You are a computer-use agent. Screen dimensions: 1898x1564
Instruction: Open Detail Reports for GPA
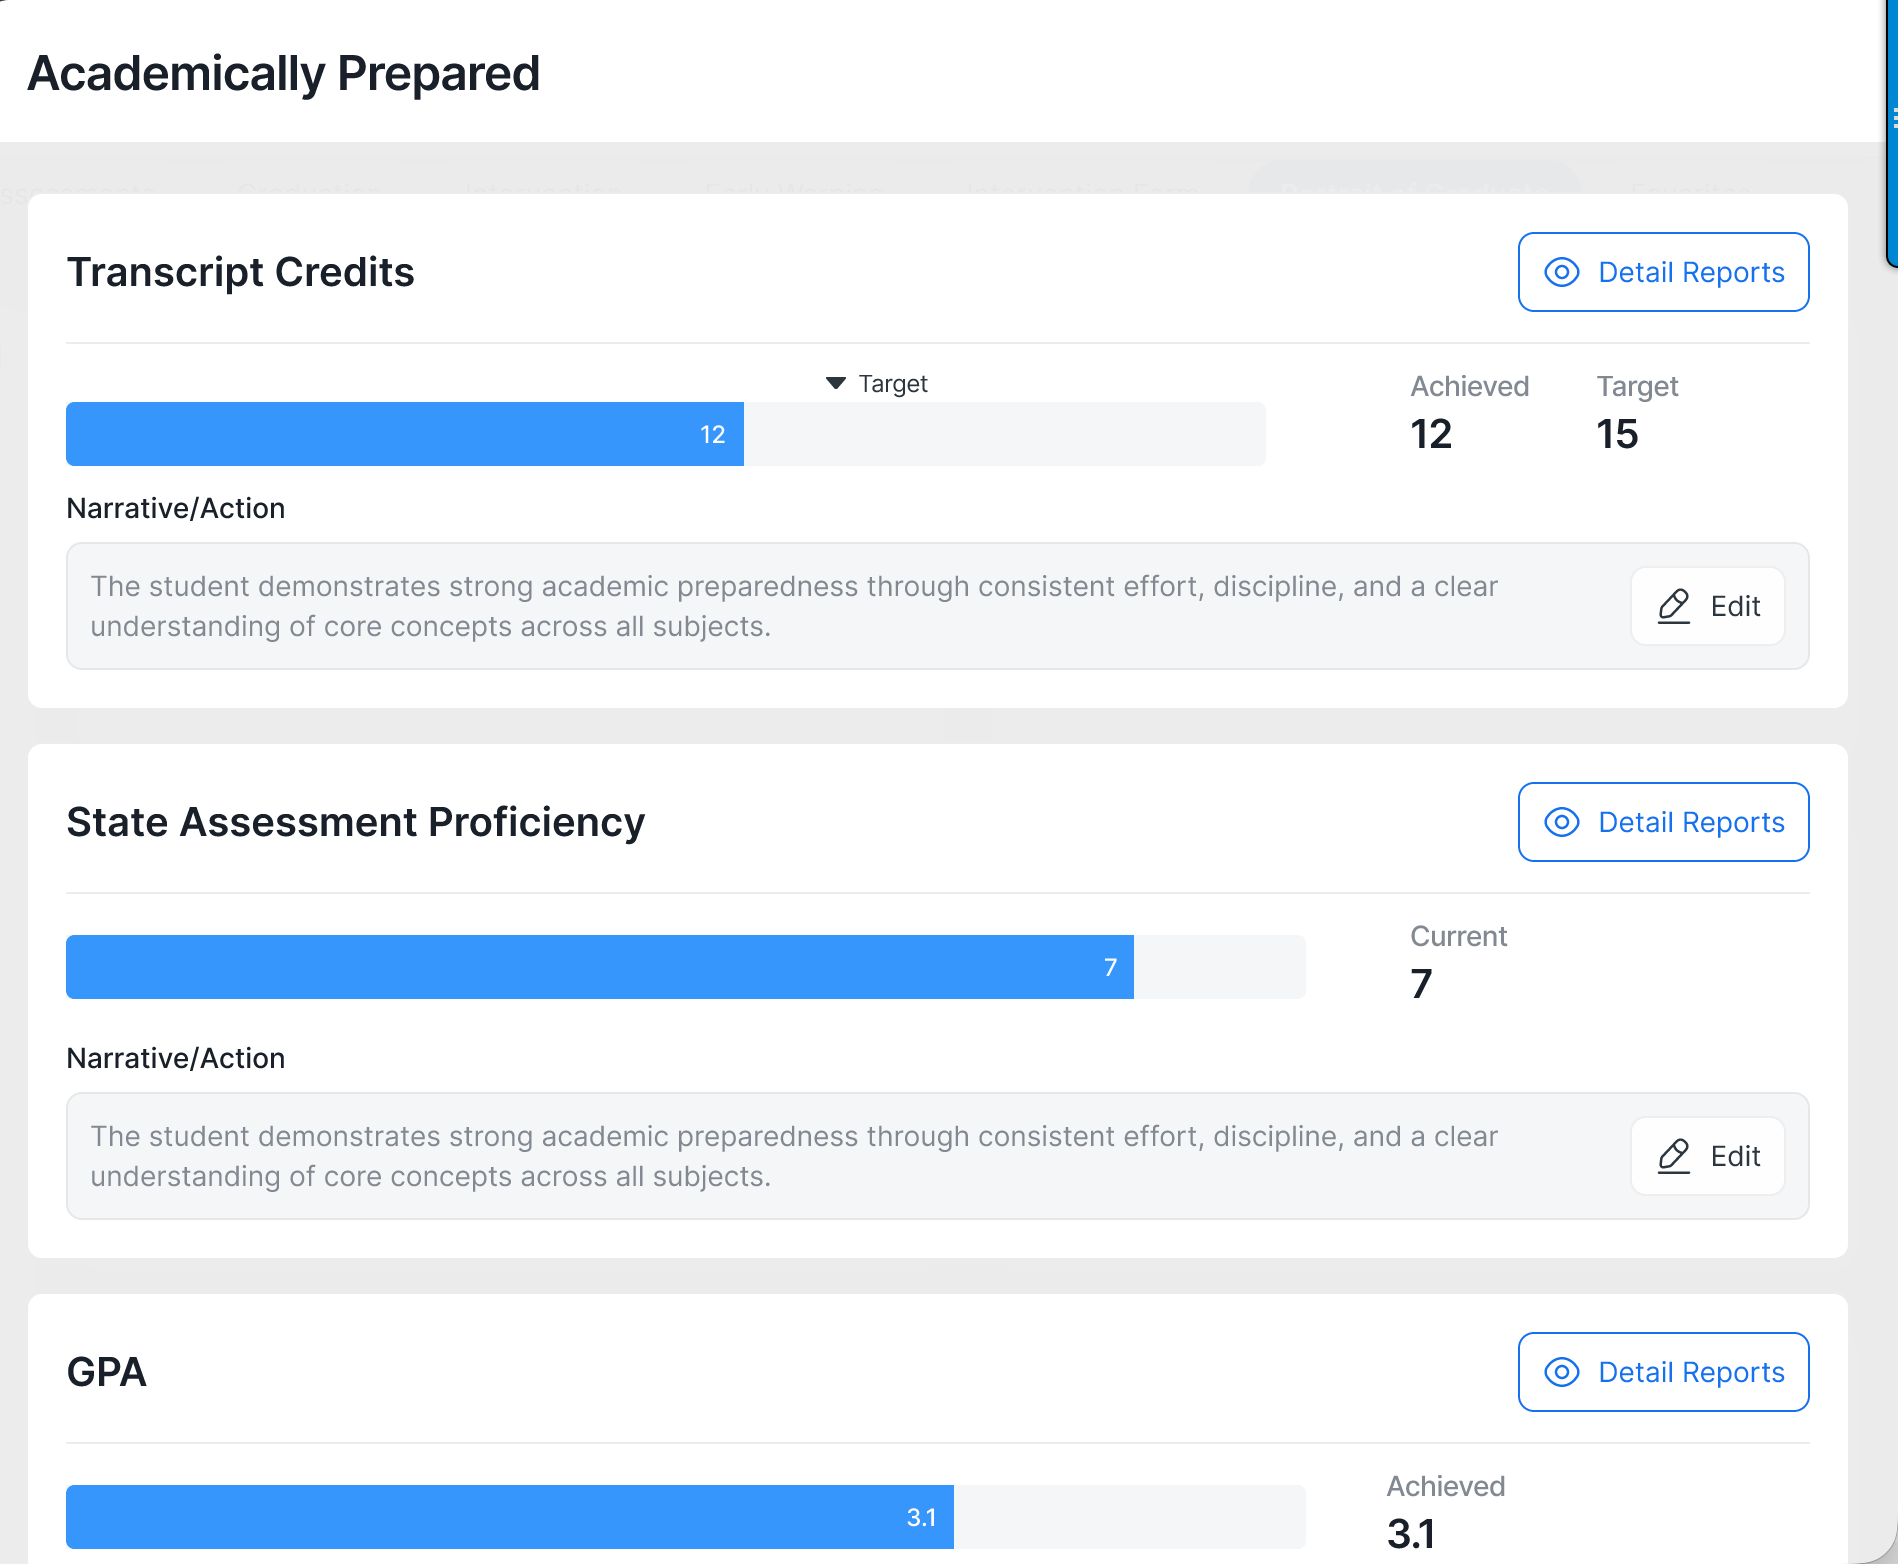coord(1663,1372)
